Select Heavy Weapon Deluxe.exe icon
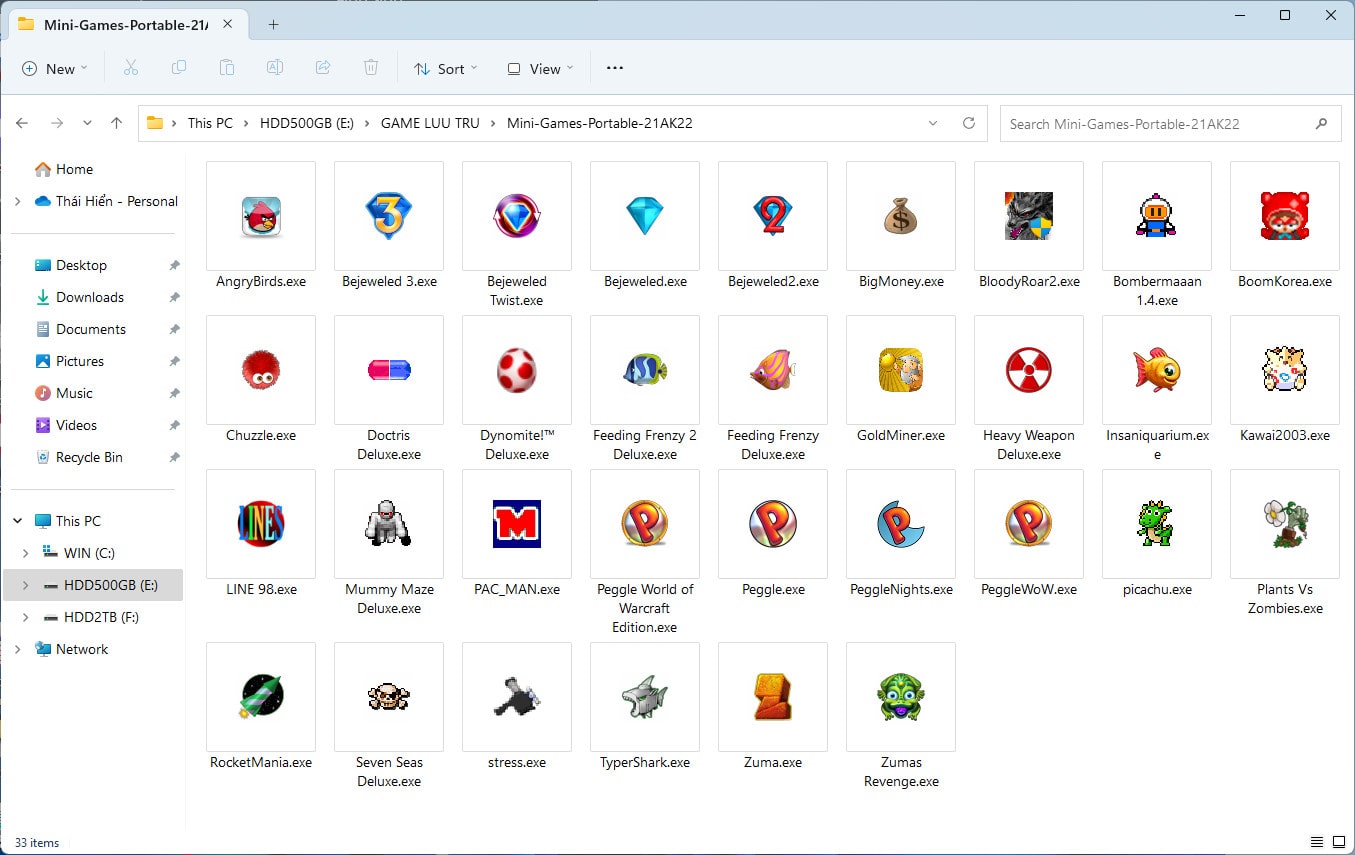1355x855 pixels. (x=1029, y=370)
